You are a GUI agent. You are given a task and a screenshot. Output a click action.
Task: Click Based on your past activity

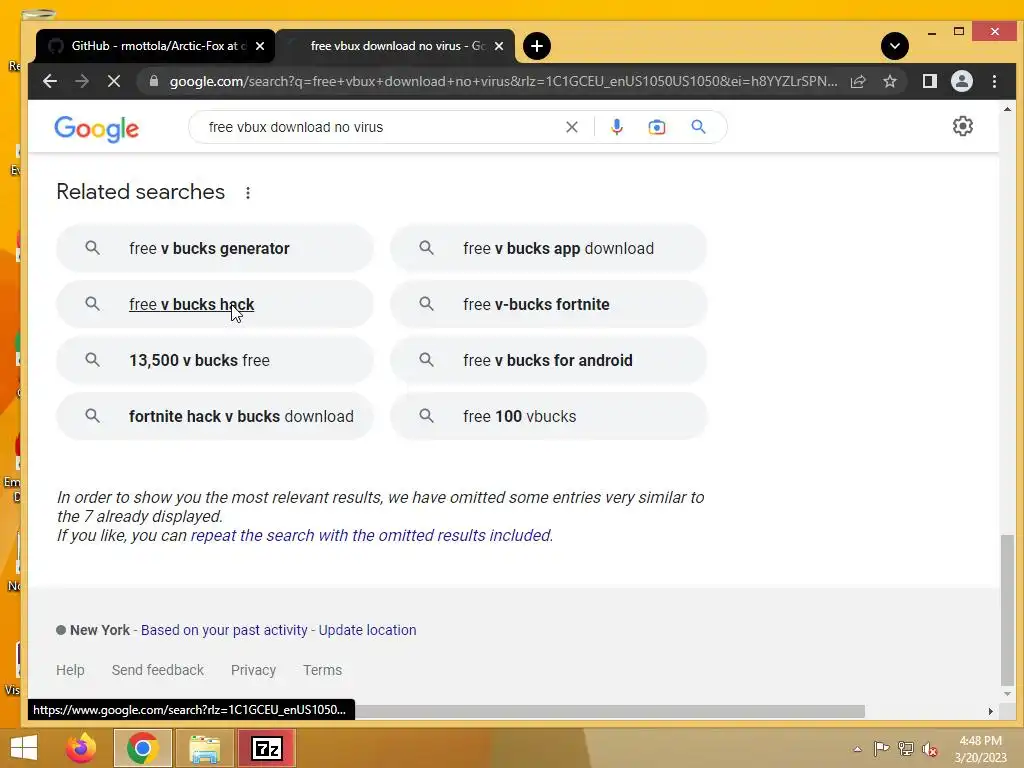224,630
